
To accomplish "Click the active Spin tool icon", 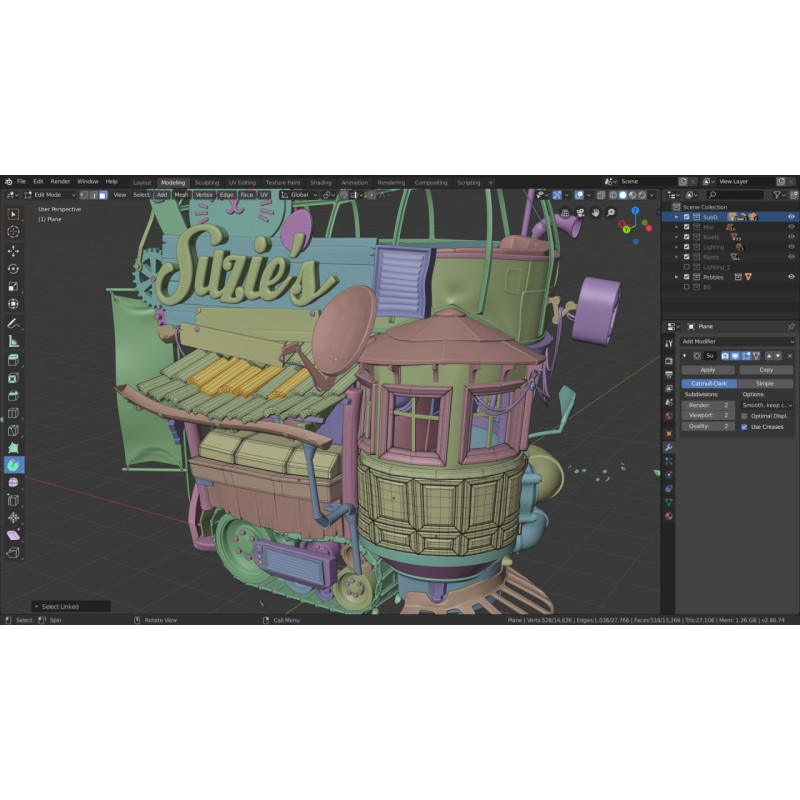I will (14, 465).
